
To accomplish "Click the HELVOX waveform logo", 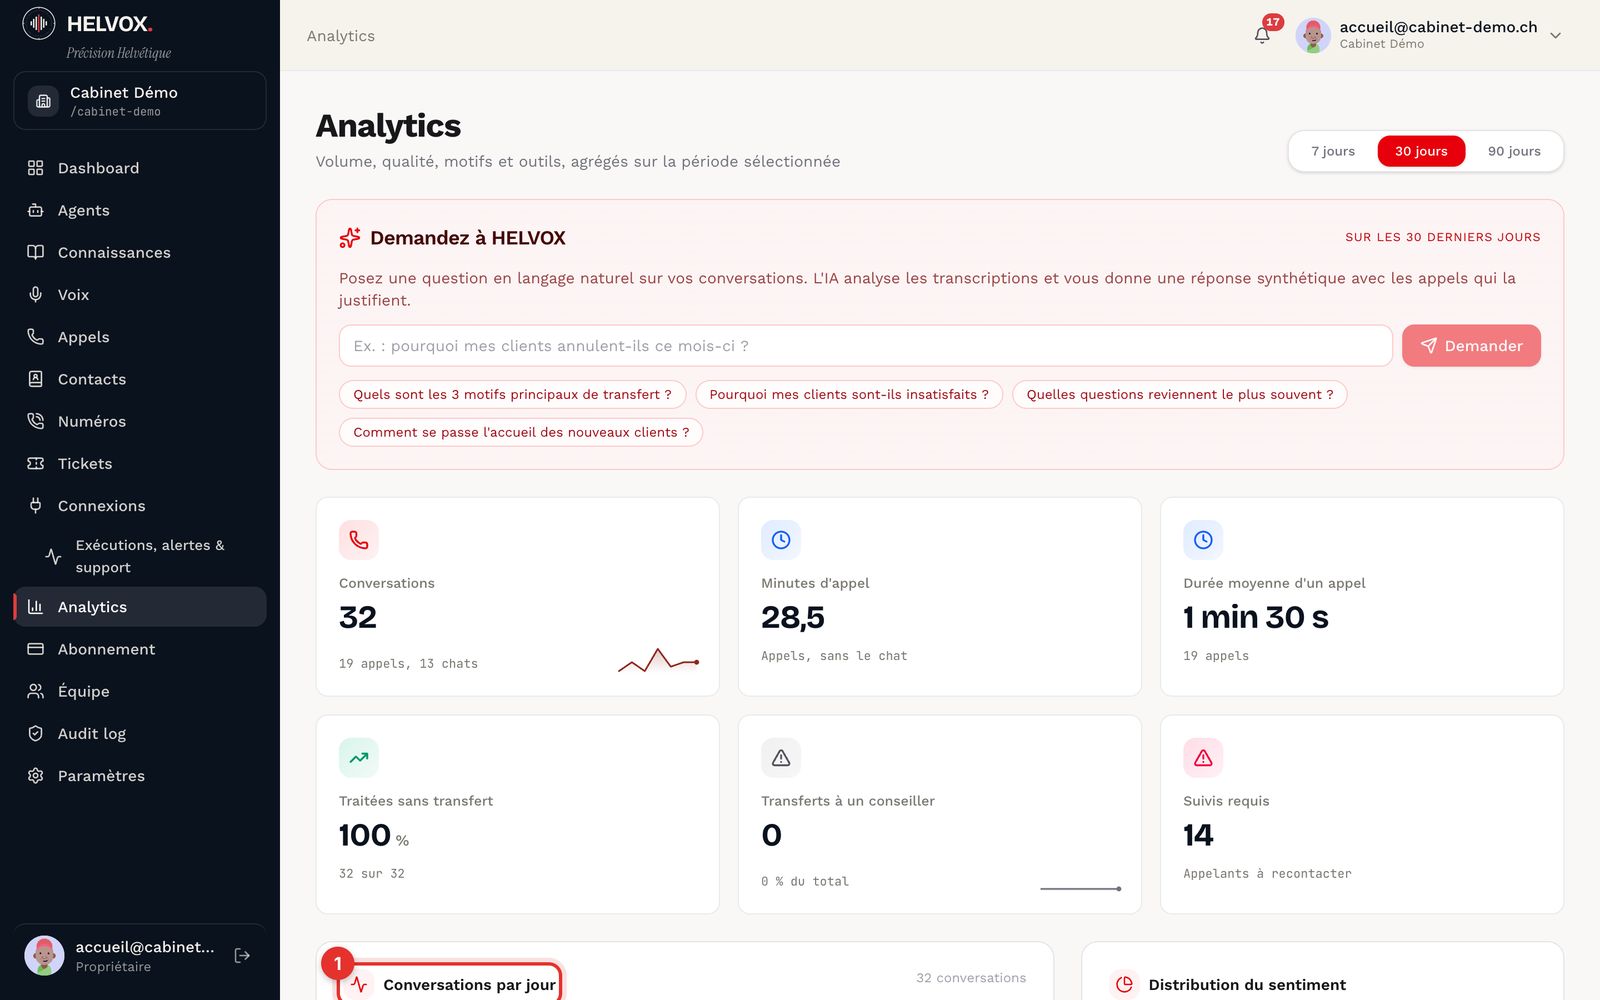I will pos(39,23).
